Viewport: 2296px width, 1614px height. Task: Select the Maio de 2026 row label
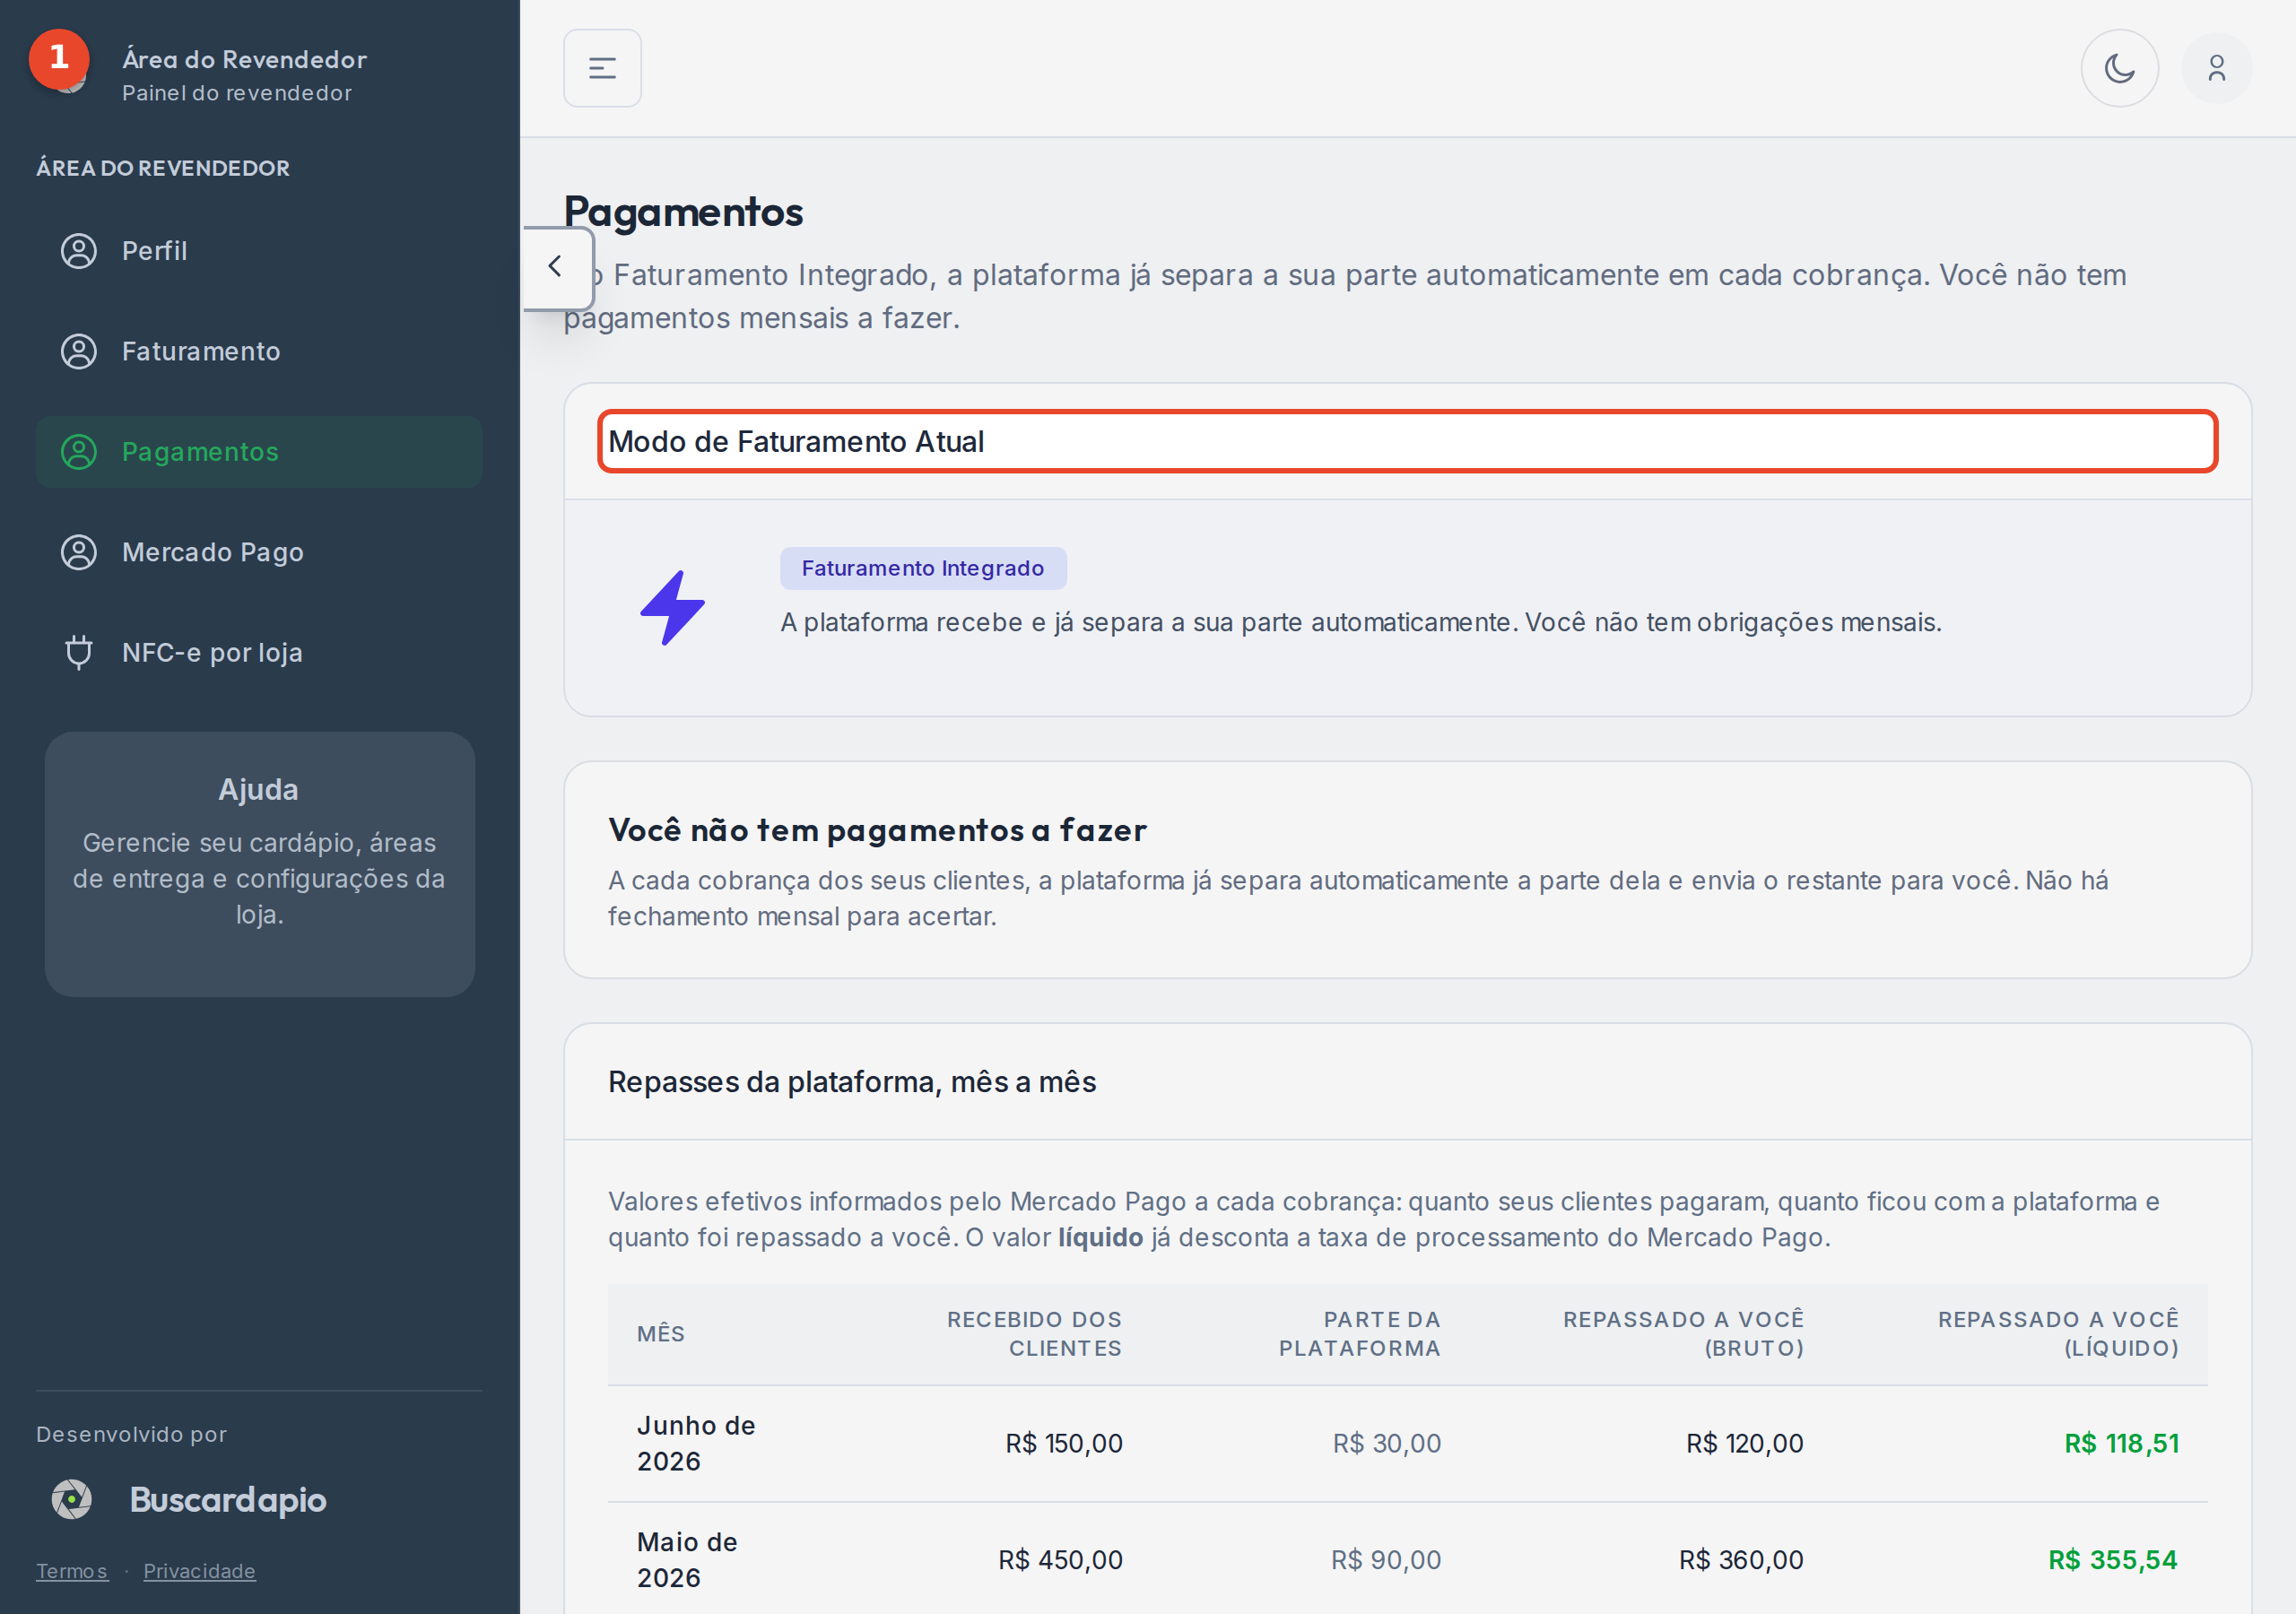click(687, 1560)
